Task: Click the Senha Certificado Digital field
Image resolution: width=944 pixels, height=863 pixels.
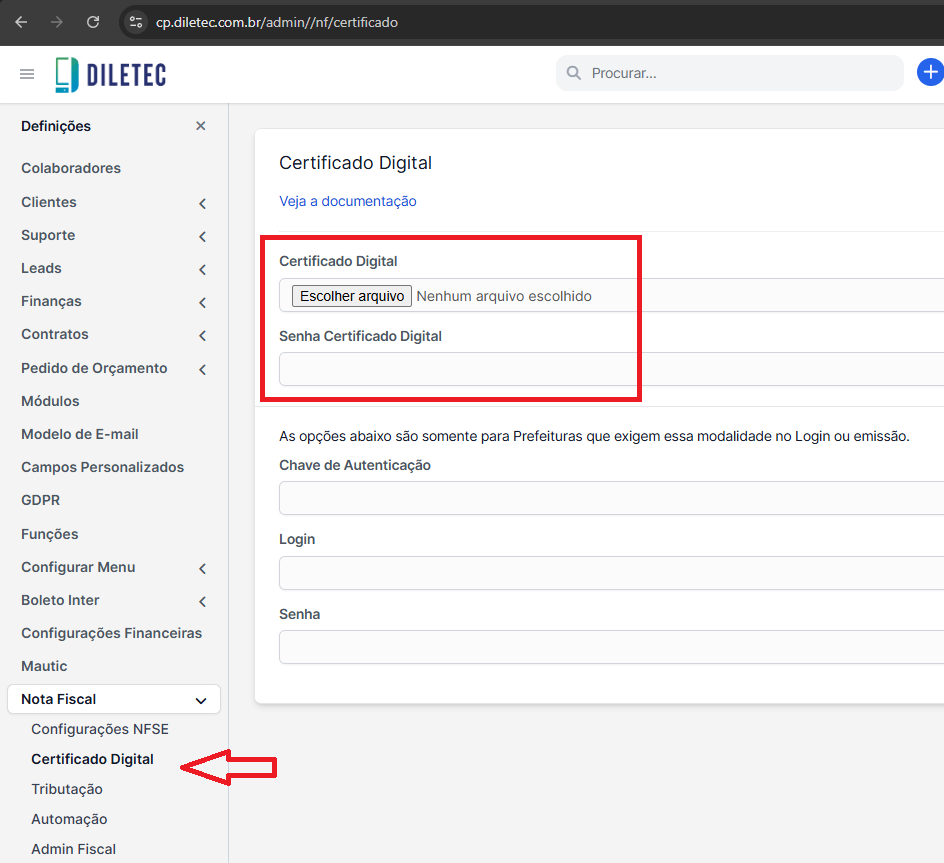Action: click(610, 369)
